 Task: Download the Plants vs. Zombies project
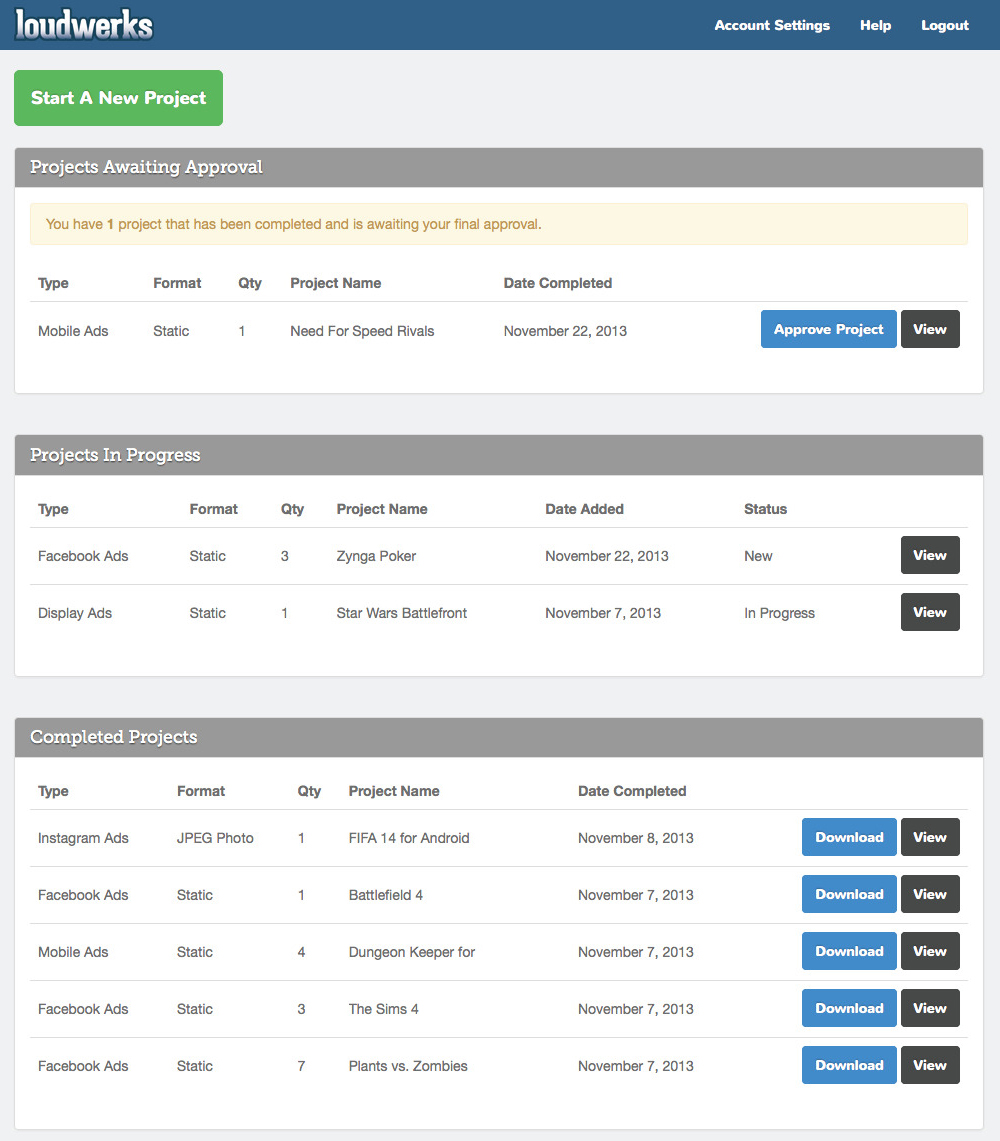pos(849,1065)
